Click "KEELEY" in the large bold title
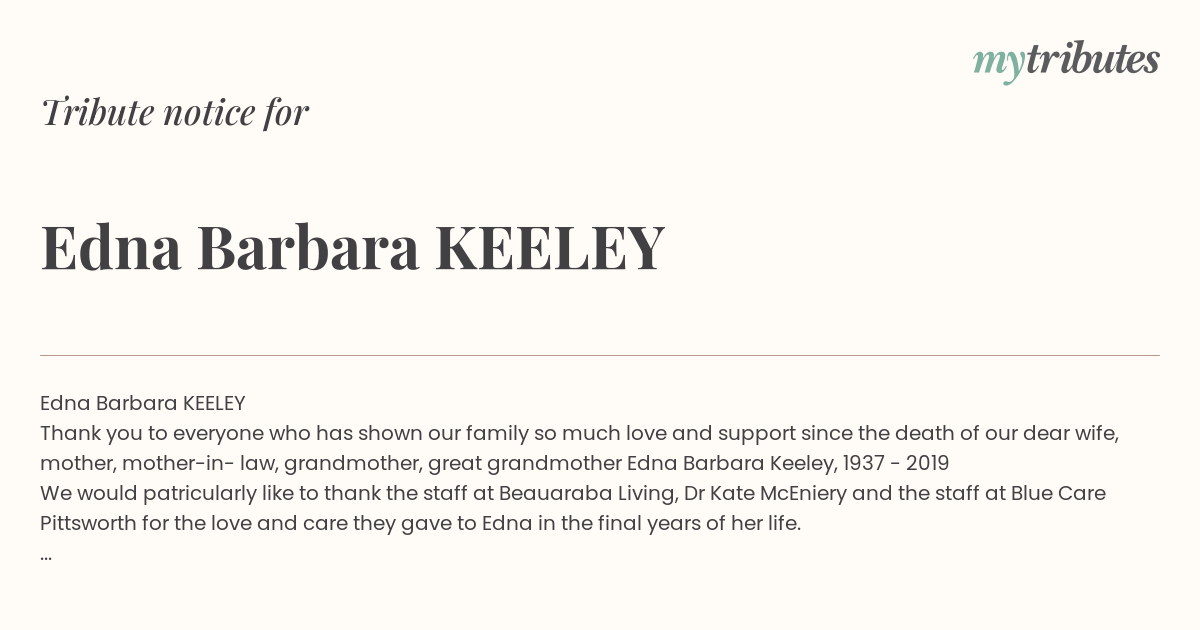 (x=550, y=247)
